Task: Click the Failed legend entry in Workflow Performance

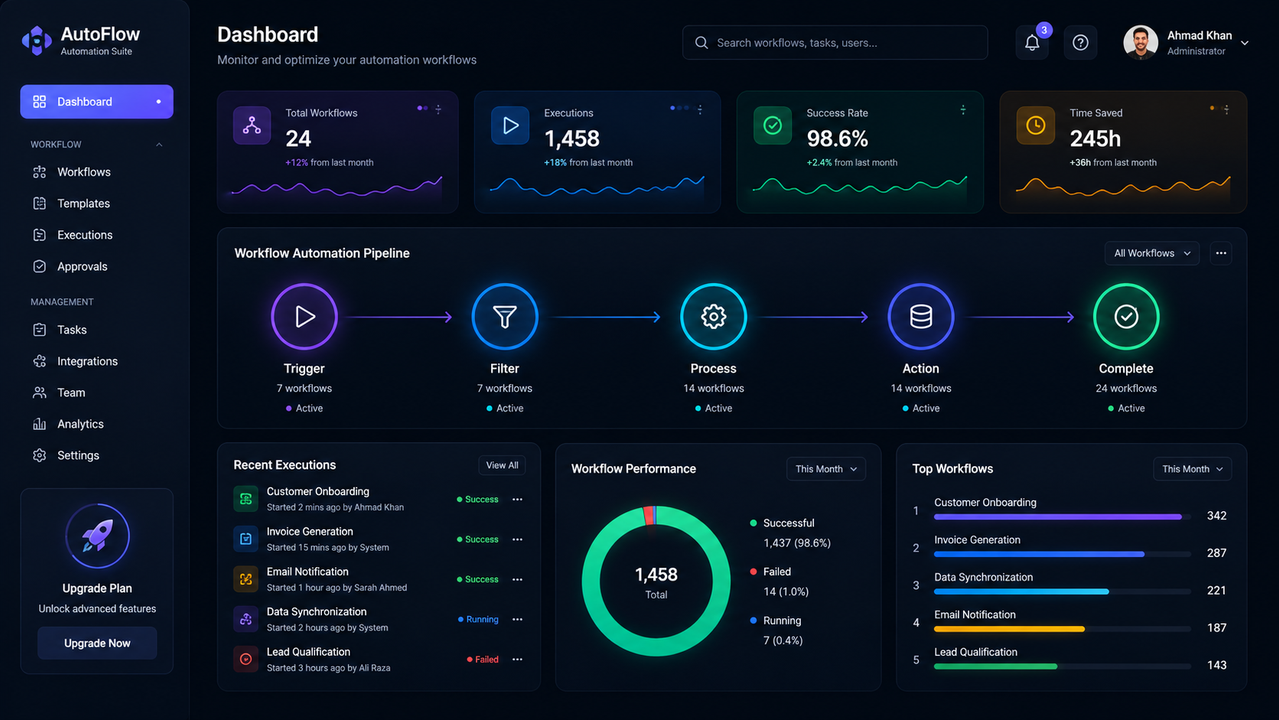Action: (x=780, y=582)
